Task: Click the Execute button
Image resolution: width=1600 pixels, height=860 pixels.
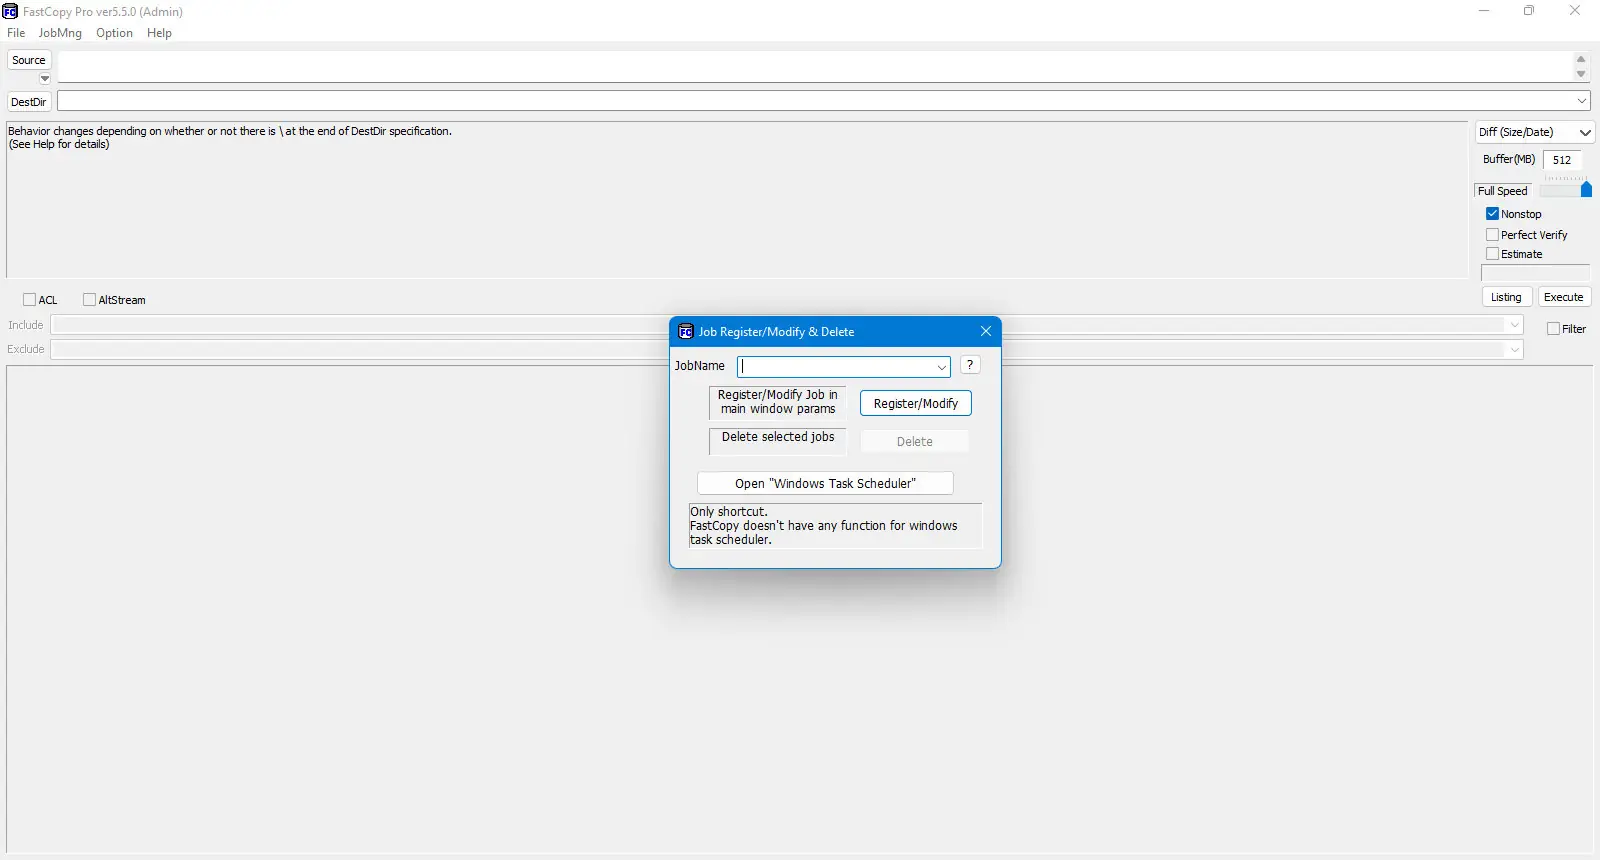Action: pyautogui.click(x=1564, y=297)
